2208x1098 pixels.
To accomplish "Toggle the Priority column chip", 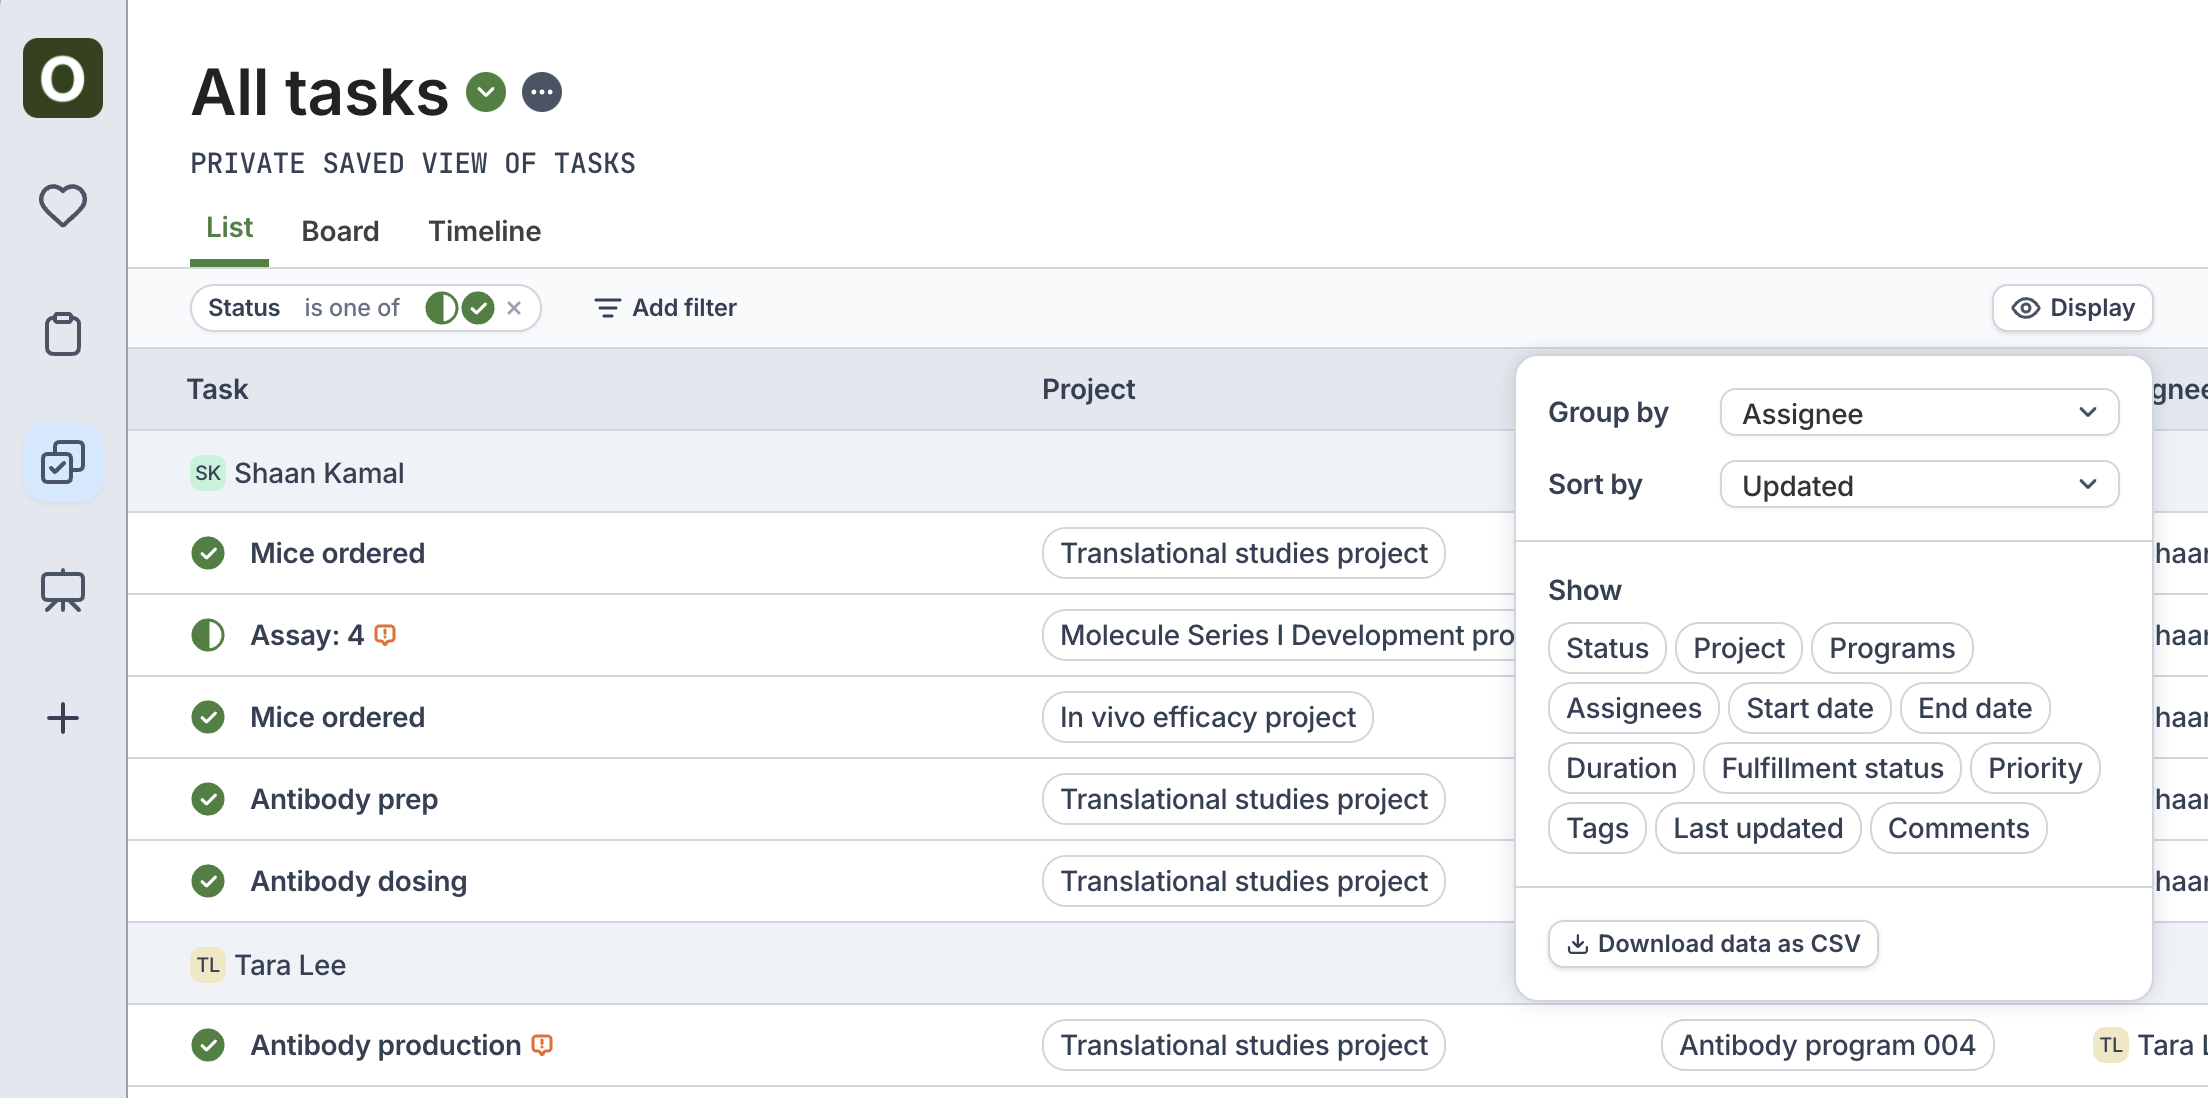I will coord(2034,768).
